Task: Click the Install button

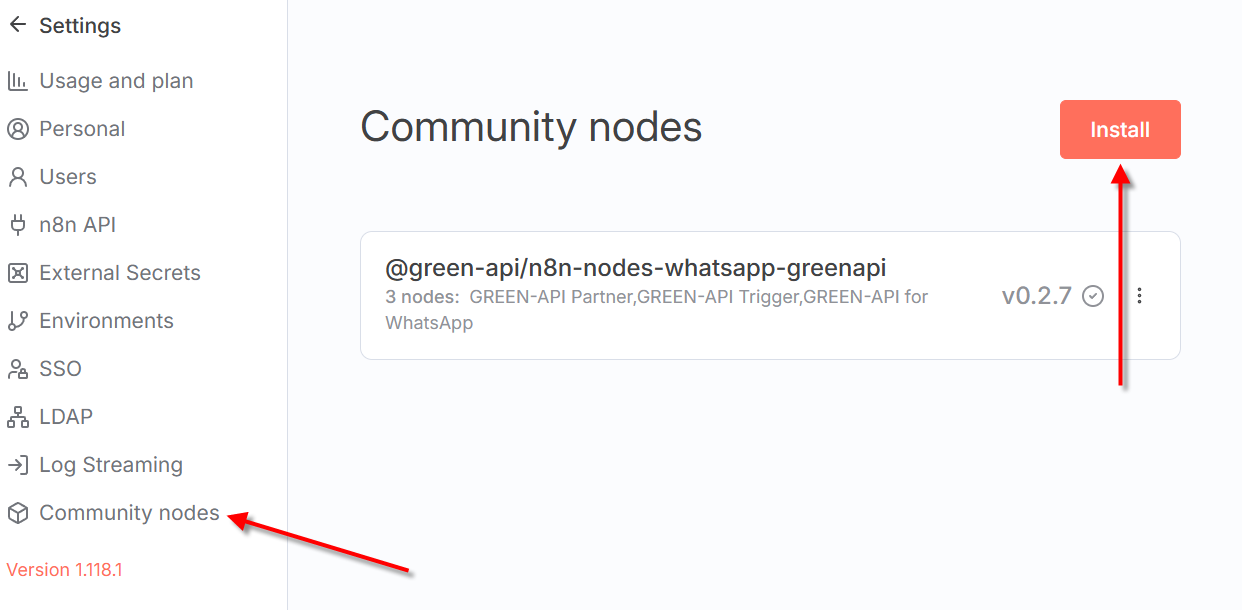Action: (x=1120, y=130)
